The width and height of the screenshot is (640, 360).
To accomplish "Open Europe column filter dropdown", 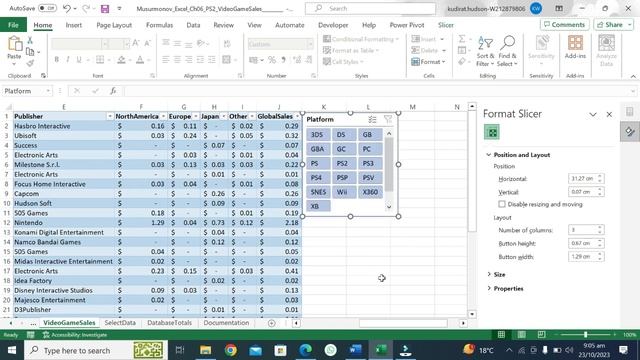I will [196, 117].
